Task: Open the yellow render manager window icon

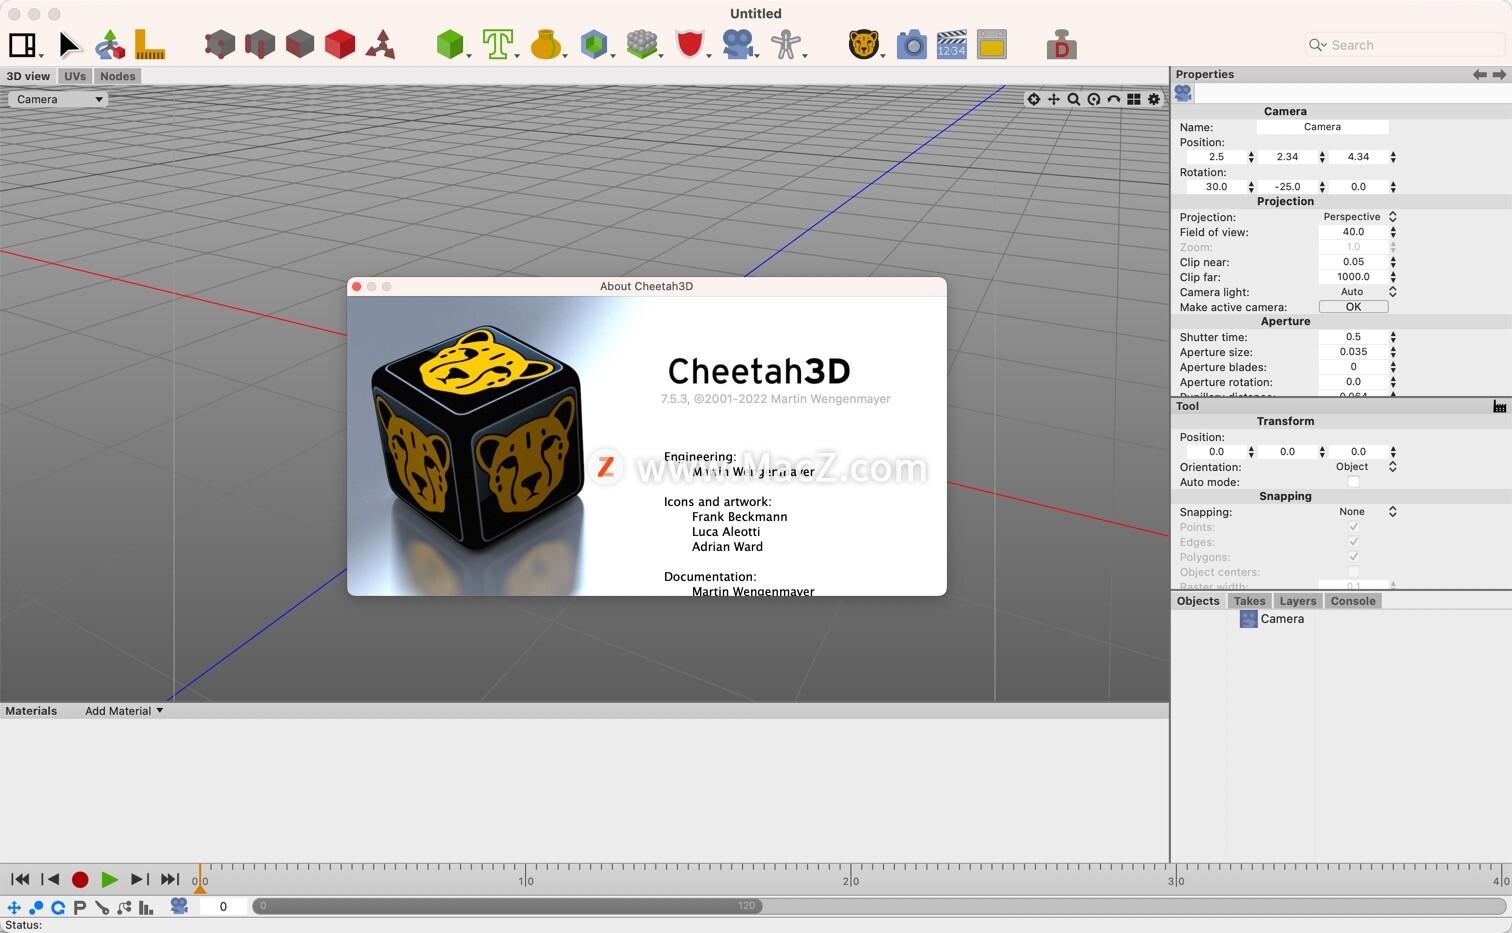Action: click(x=991, y=45)
